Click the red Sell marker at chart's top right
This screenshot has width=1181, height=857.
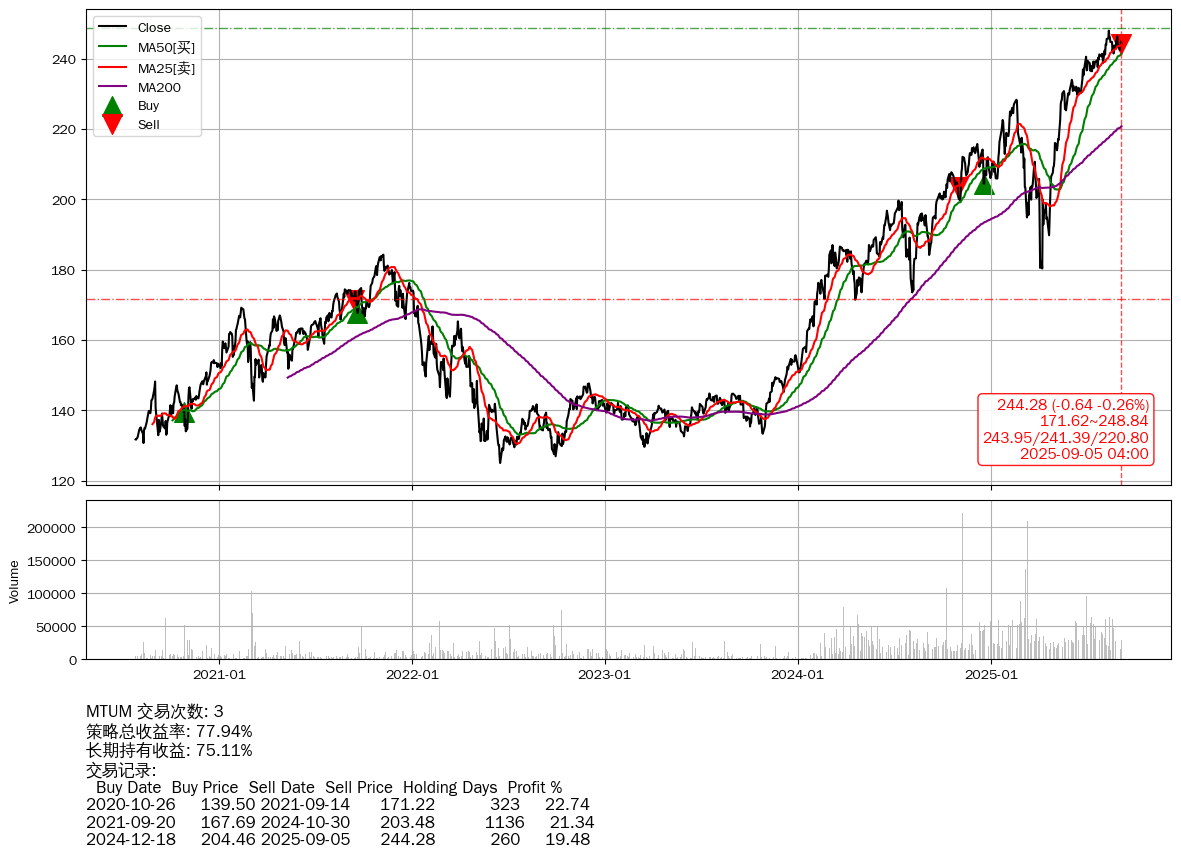click(1121, 43)
